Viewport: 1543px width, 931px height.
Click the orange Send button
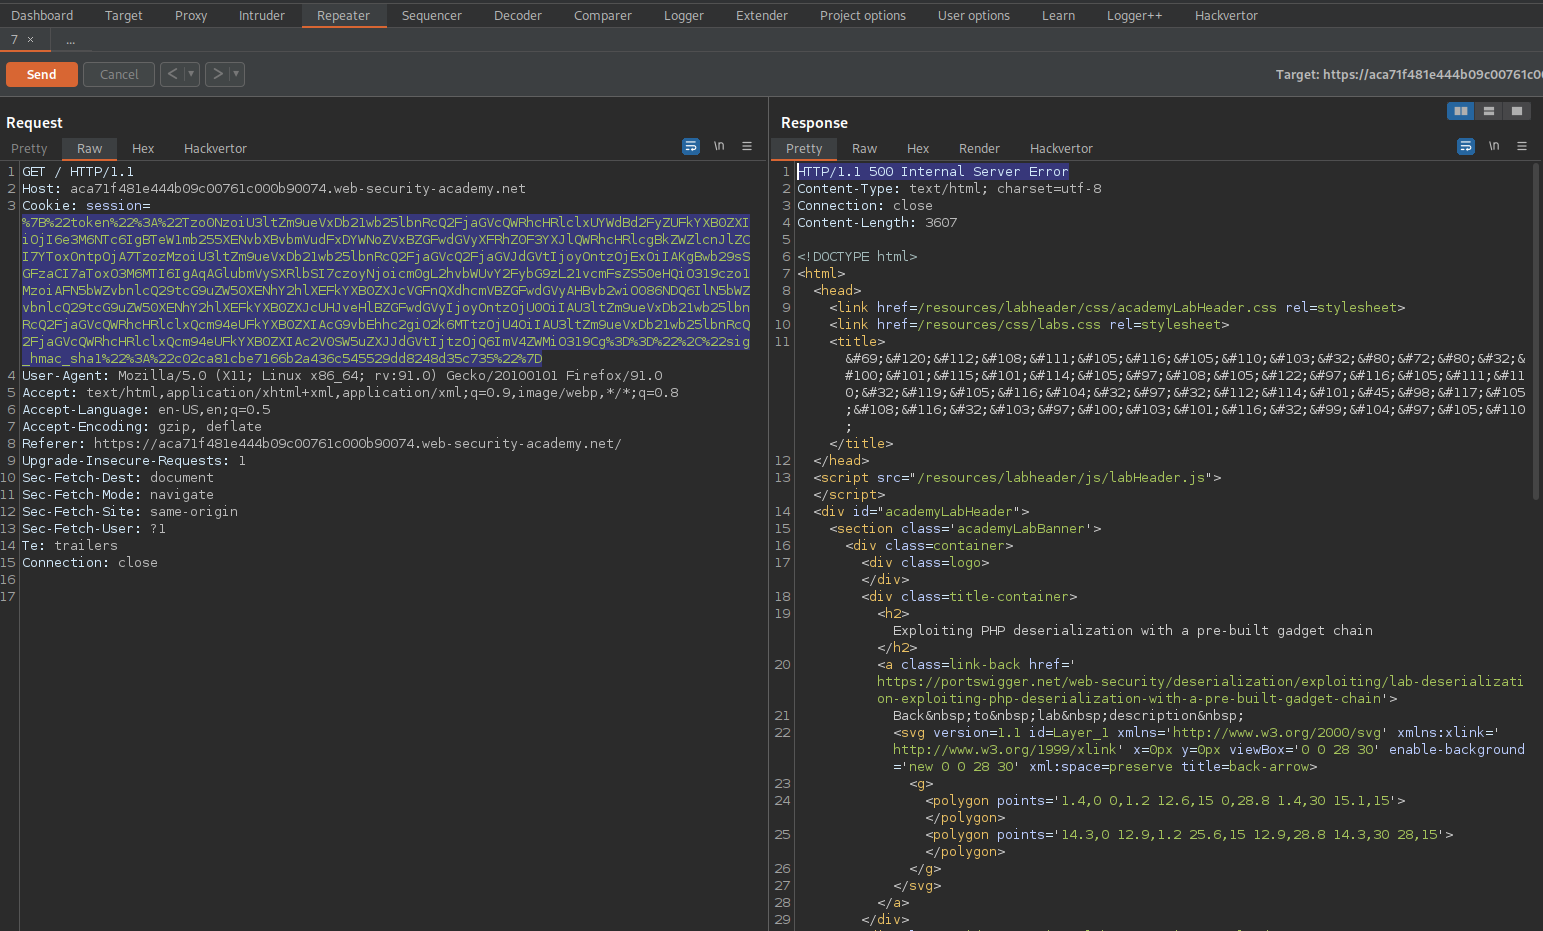[41, 74]
